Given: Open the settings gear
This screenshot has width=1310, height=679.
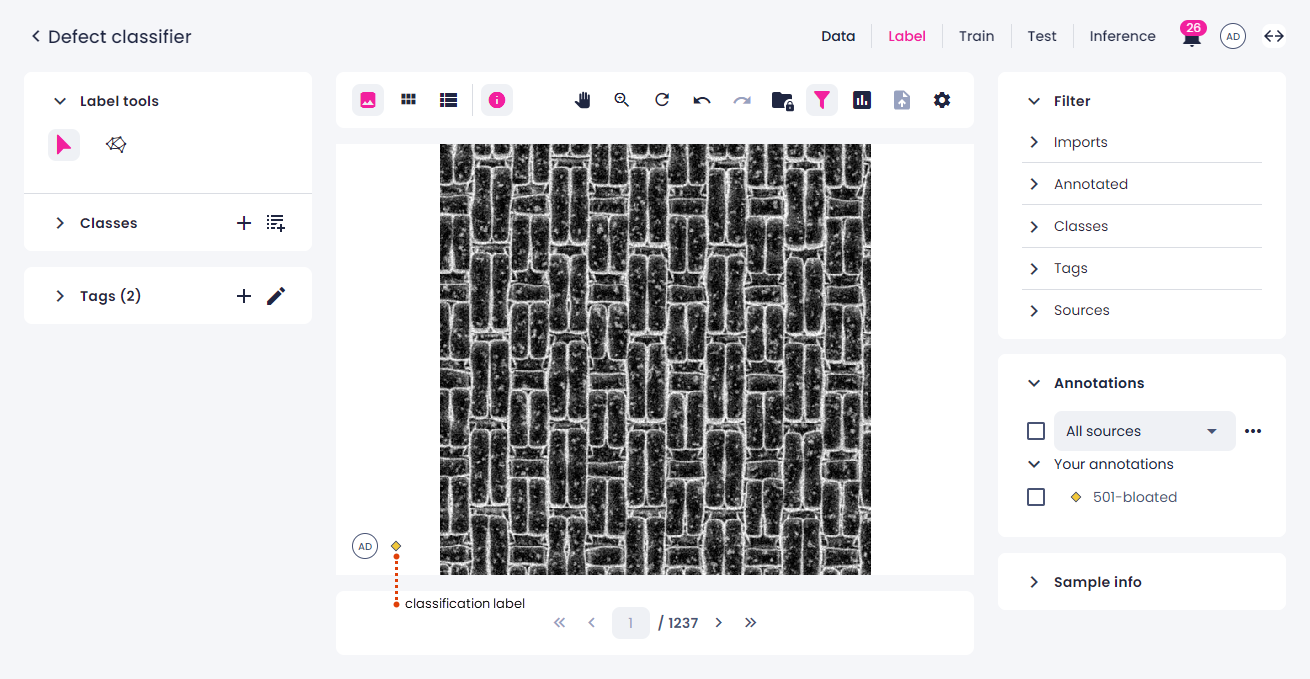Looking at the screenshot, I should pyautogui.click(x=942, y=100).
